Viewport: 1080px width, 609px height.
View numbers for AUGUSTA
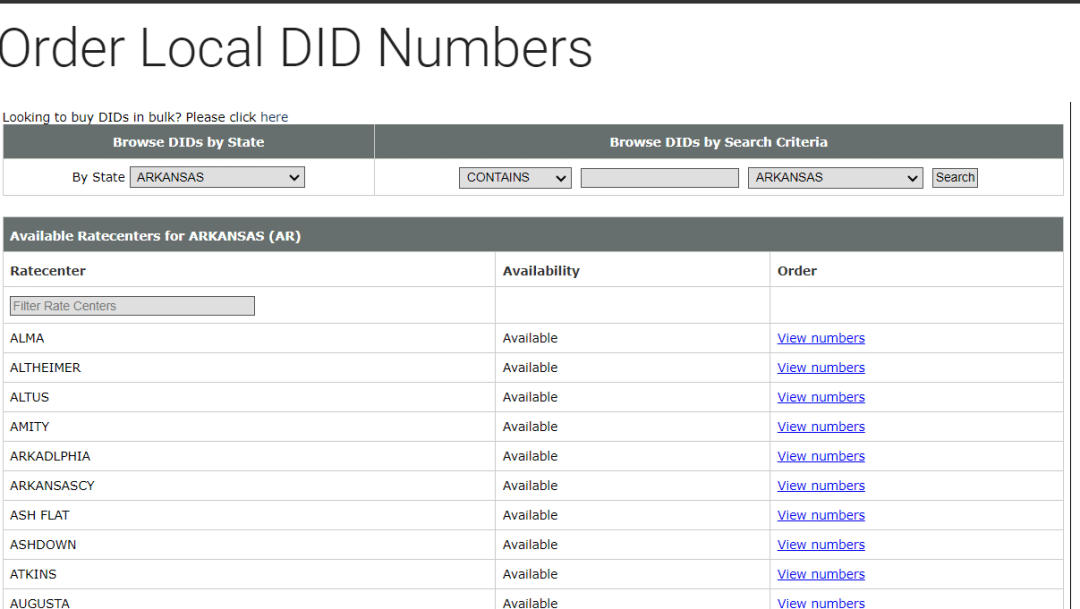820,602
